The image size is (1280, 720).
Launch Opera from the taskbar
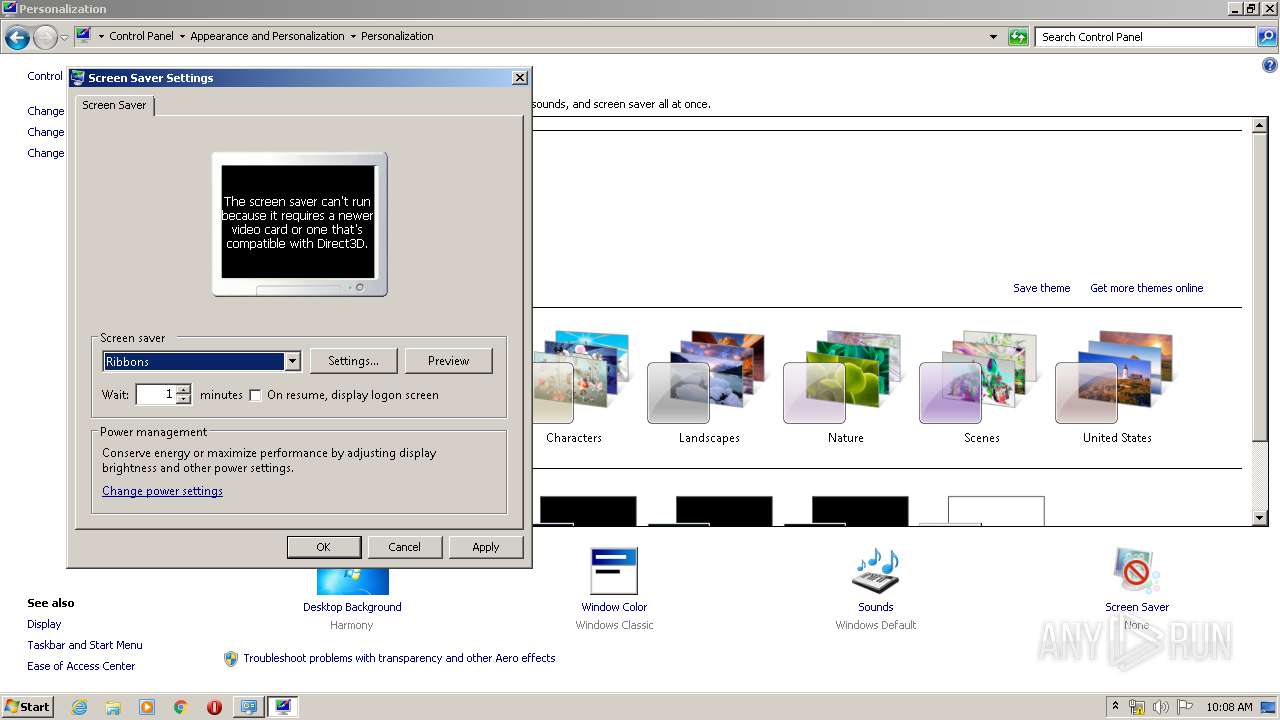coord(214,707)
